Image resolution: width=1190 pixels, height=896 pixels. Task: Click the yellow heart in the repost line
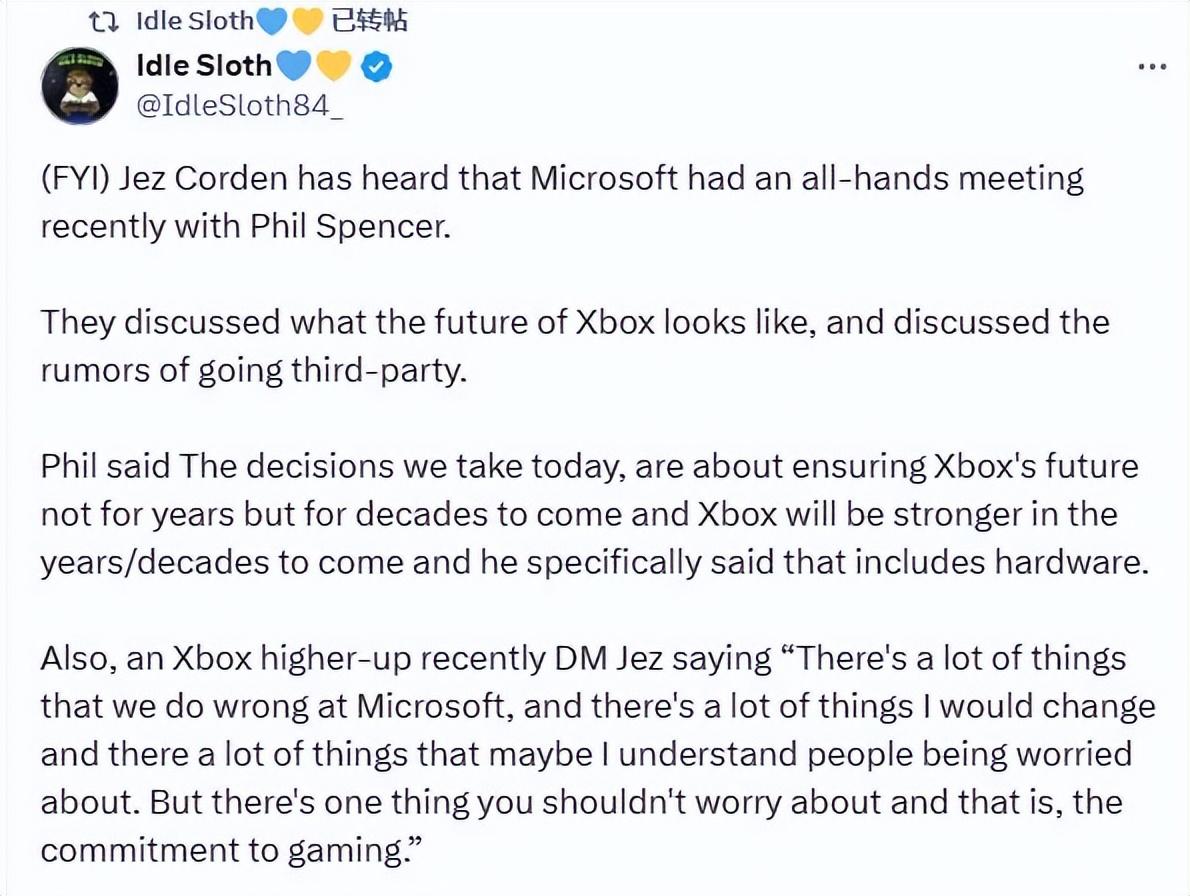307,22
